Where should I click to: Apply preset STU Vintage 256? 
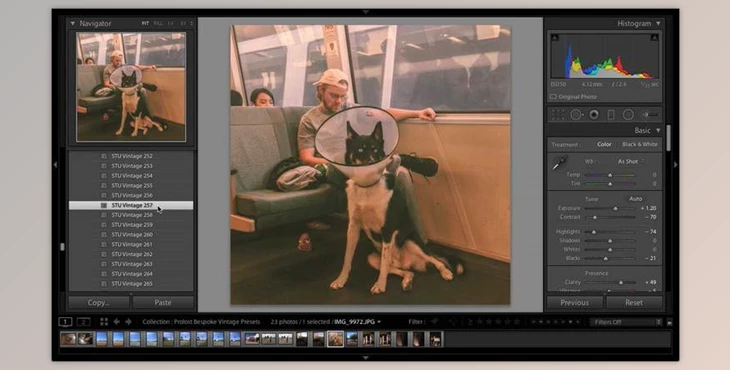pos(131,195)
